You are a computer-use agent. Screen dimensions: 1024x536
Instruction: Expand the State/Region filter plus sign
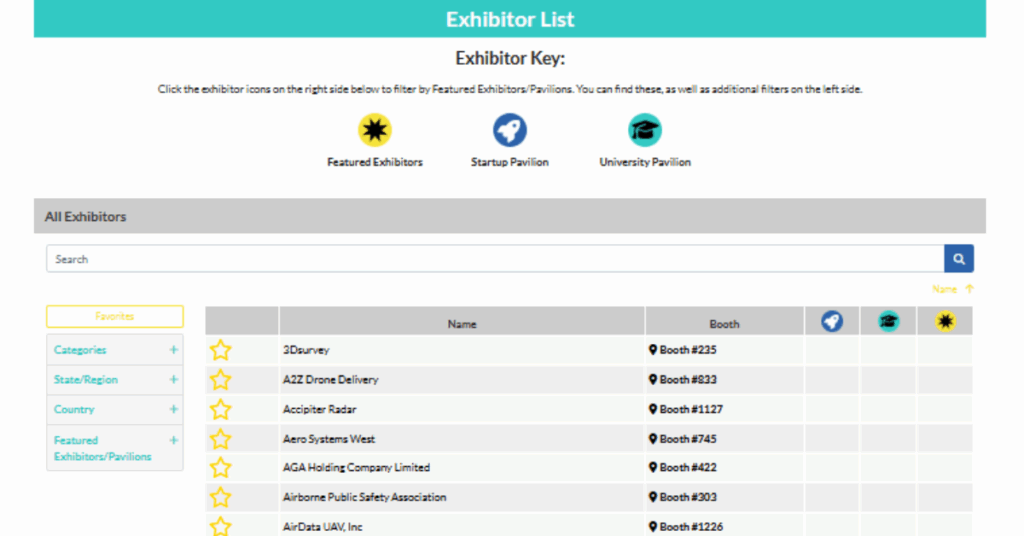pyautogui.click(x=174, y=379)
